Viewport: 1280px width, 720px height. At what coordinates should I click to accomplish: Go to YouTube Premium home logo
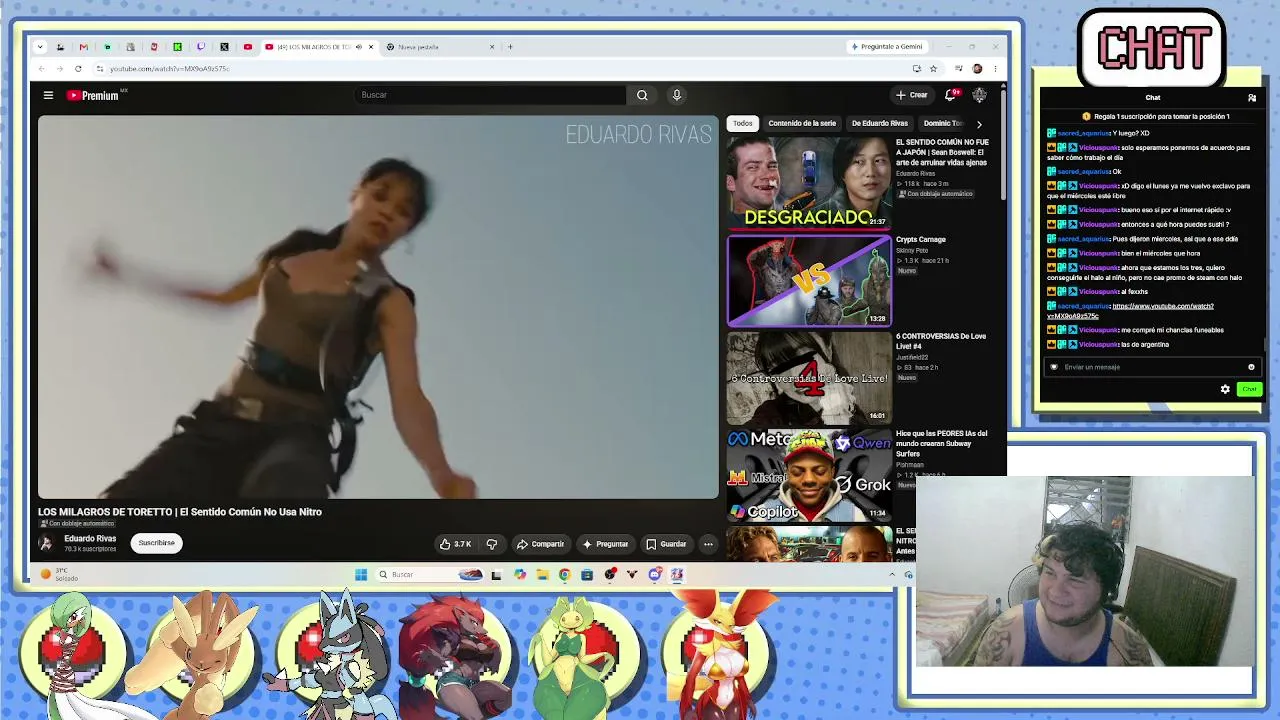[x=93, y=95]
